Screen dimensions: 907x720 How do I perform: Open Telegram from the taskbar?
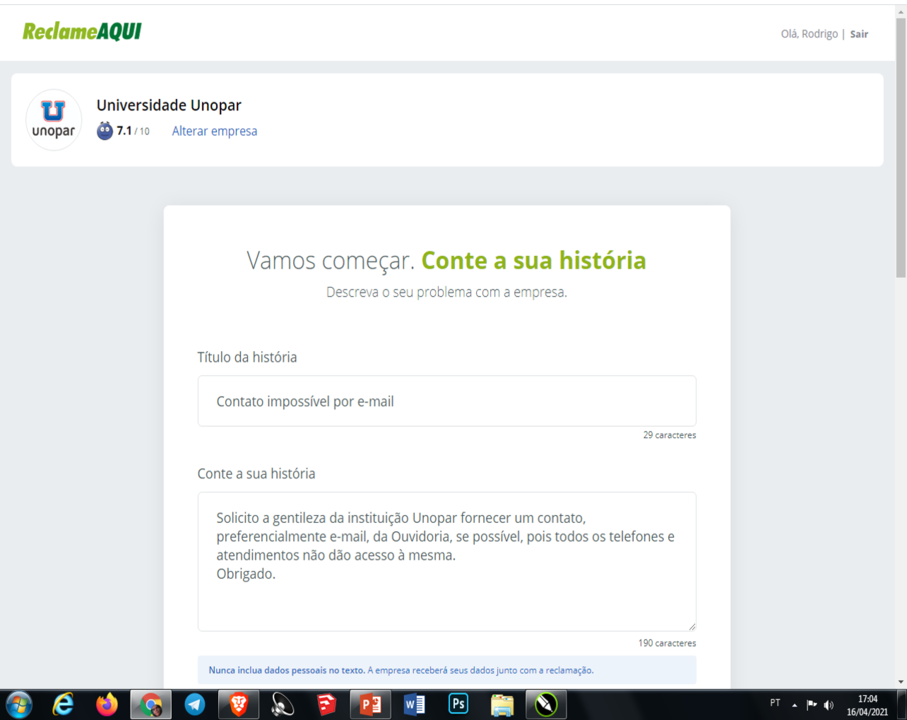[x=194, y=705]
